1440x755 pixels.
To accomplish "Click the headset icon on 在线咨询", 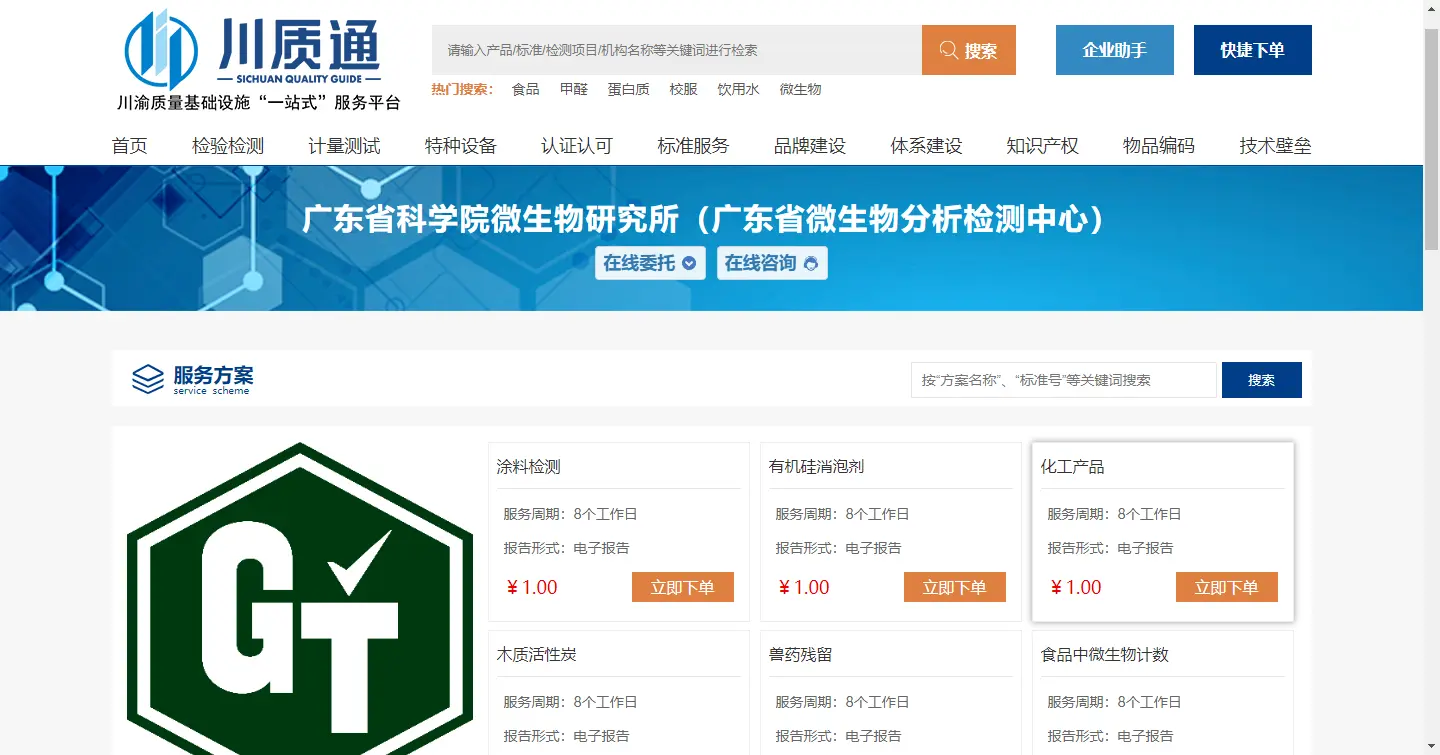I will tap(811, 264).
